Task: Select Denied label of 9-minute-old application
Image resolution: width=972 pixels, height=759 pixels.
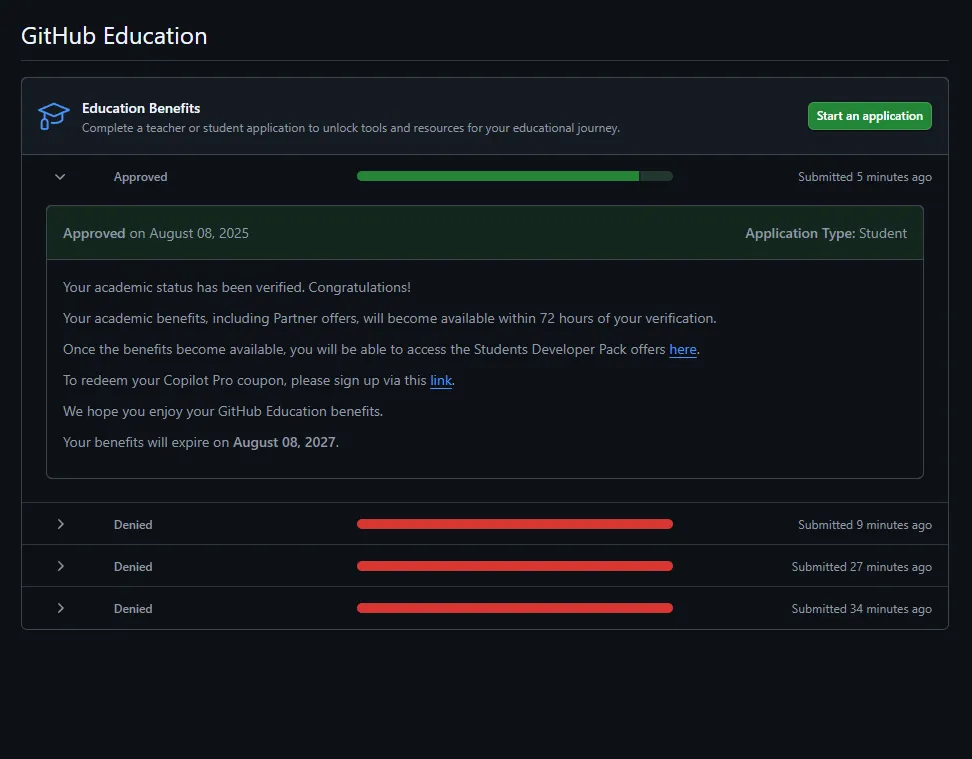Action: tap(133, 525)
